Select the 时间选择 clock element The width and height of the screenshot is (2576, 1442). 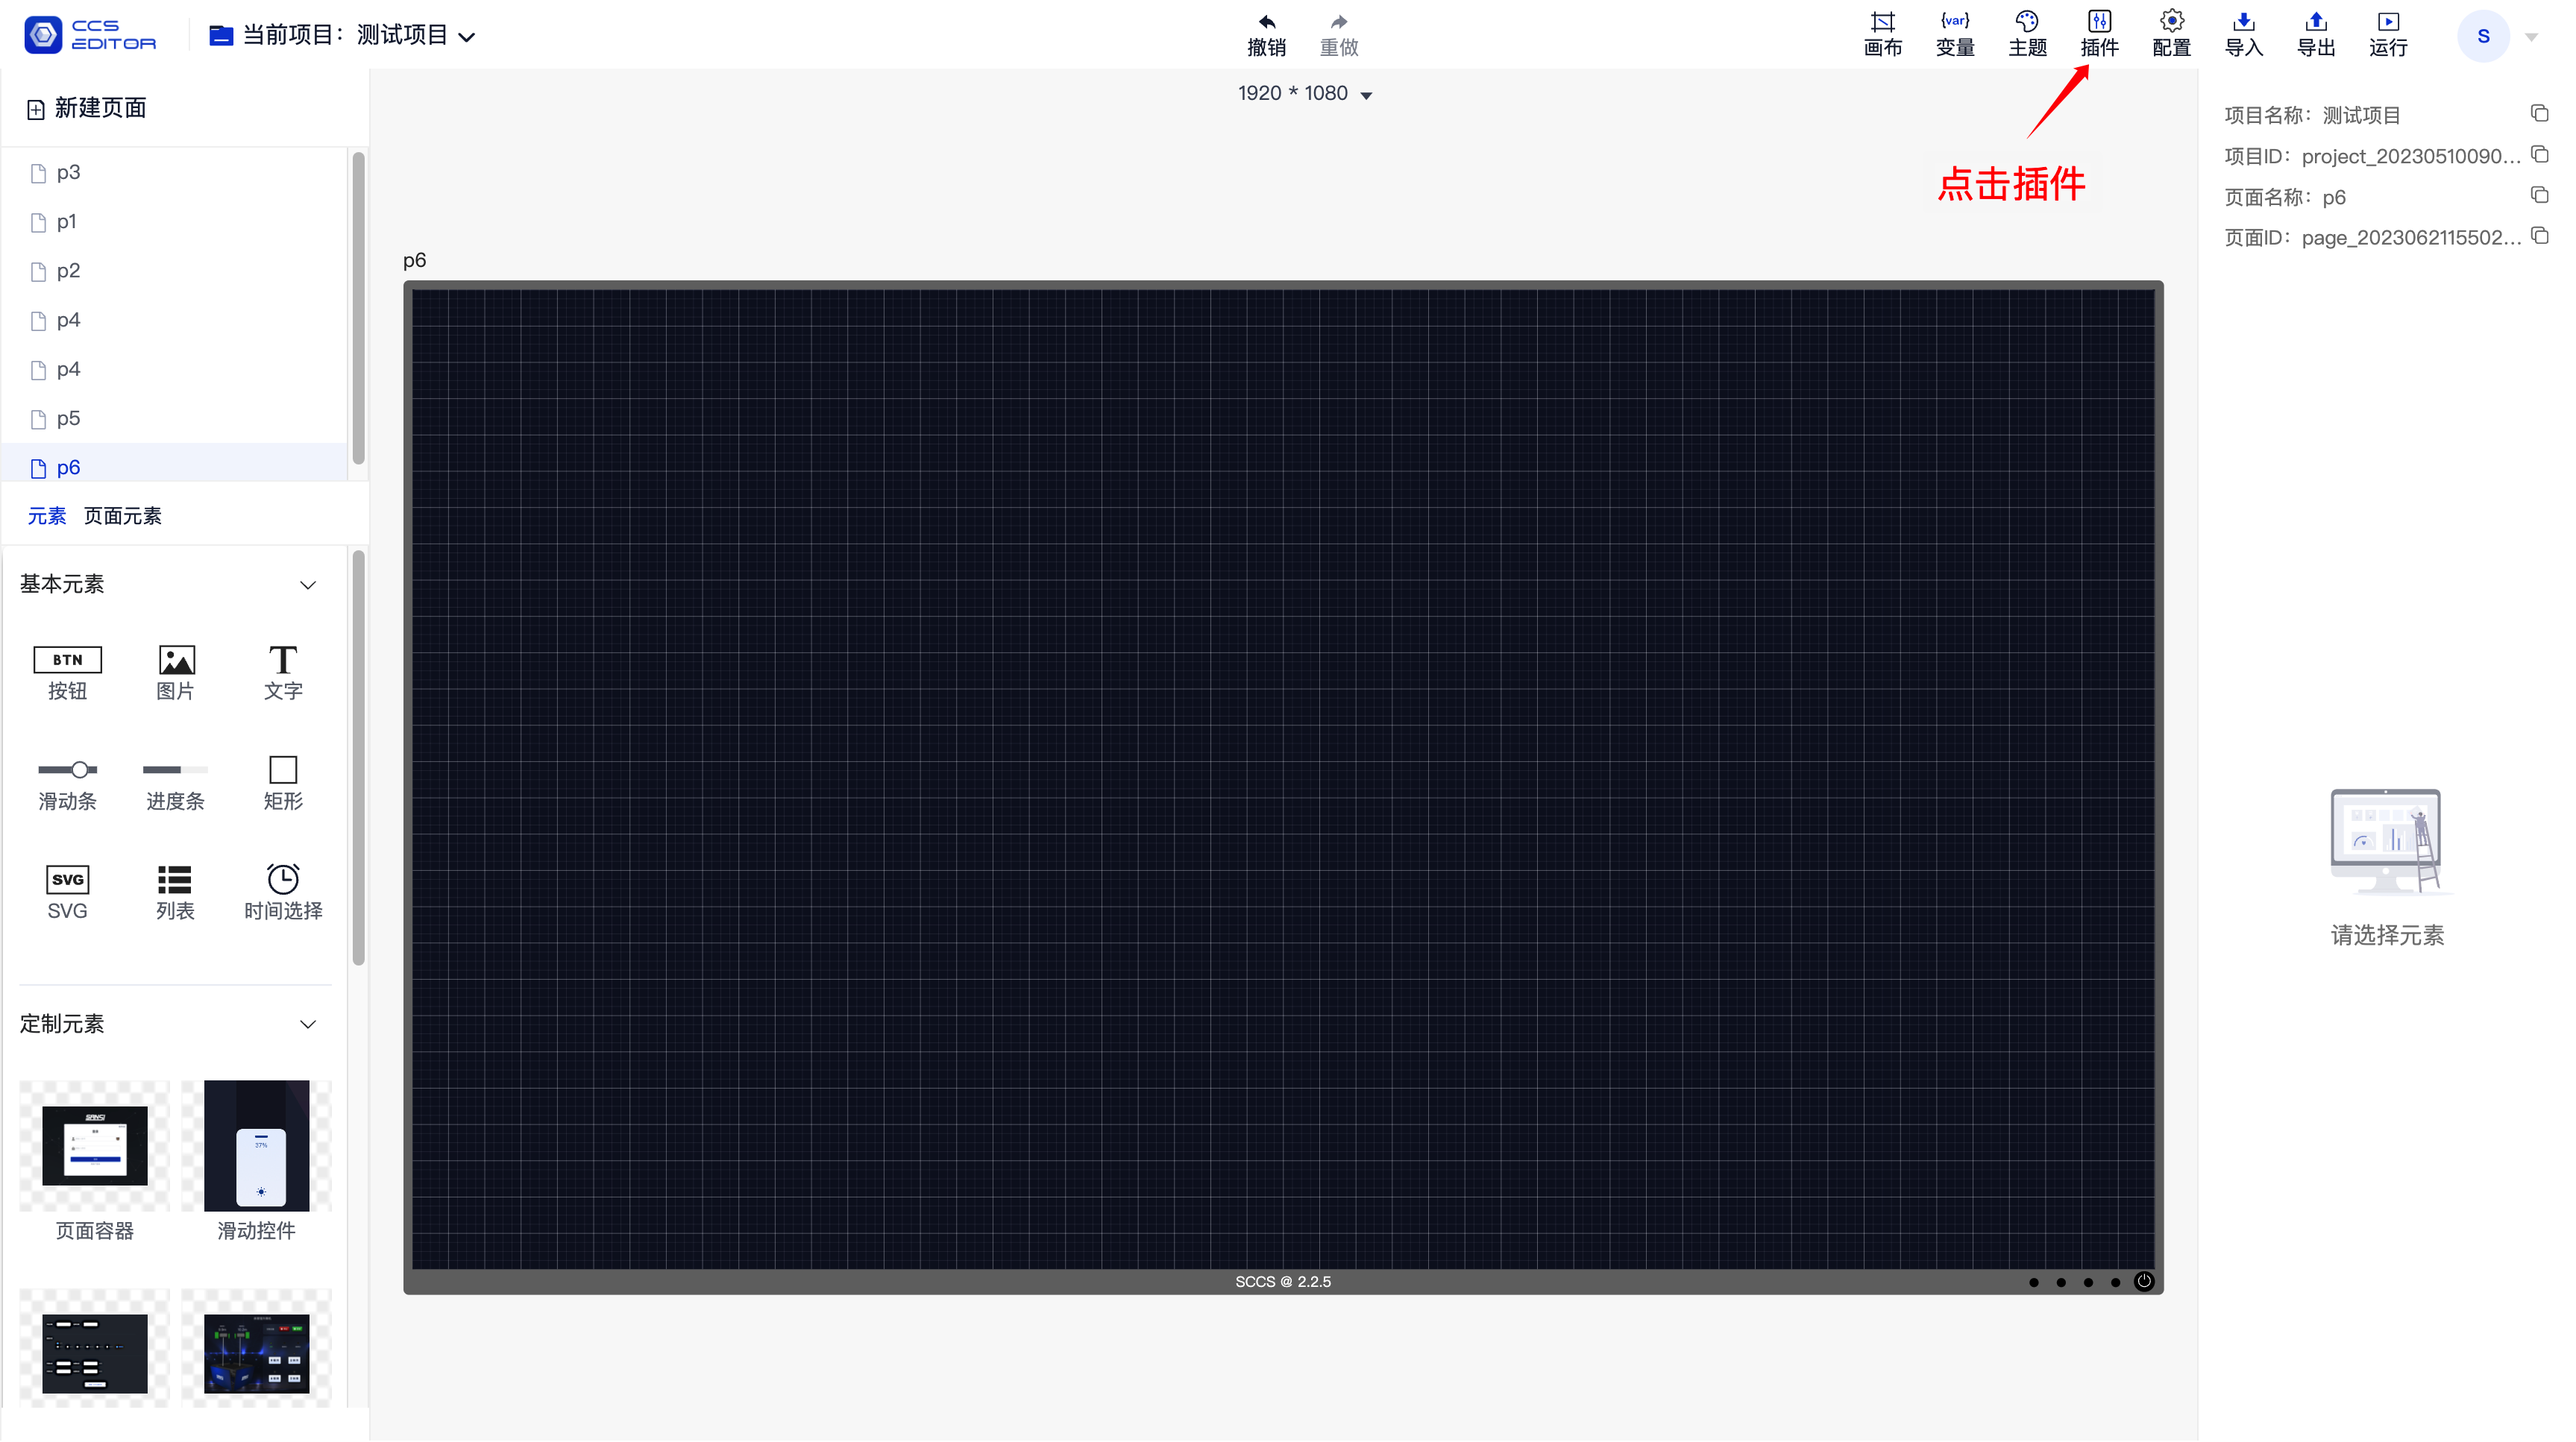[283, 892]
